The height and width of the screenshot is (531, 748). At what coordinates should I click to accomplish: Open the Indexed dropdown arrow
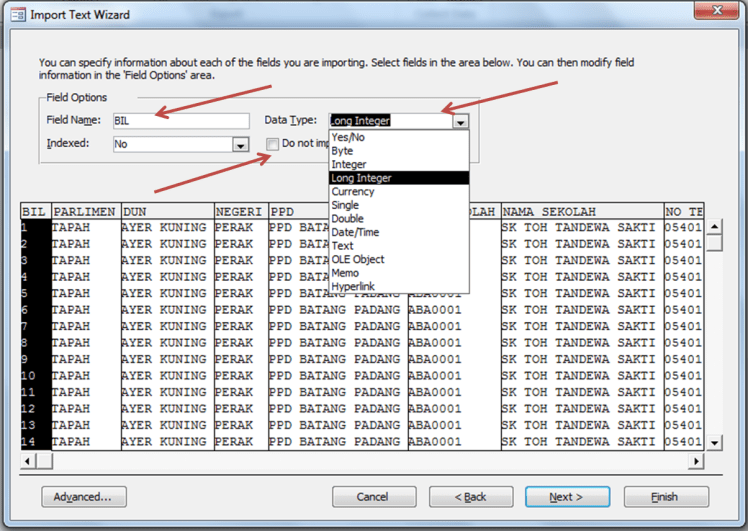point(240,145)
